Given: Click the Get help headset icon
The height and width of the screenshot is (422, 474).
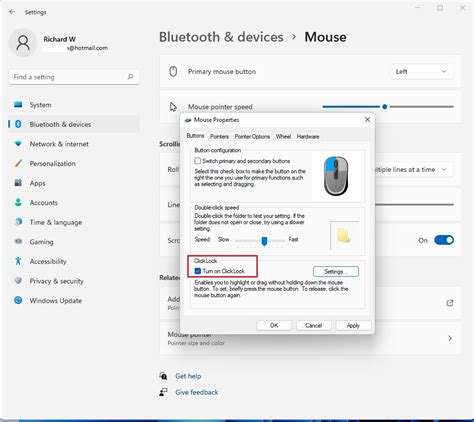Looking at the screenshot, I should coord(163,376).
